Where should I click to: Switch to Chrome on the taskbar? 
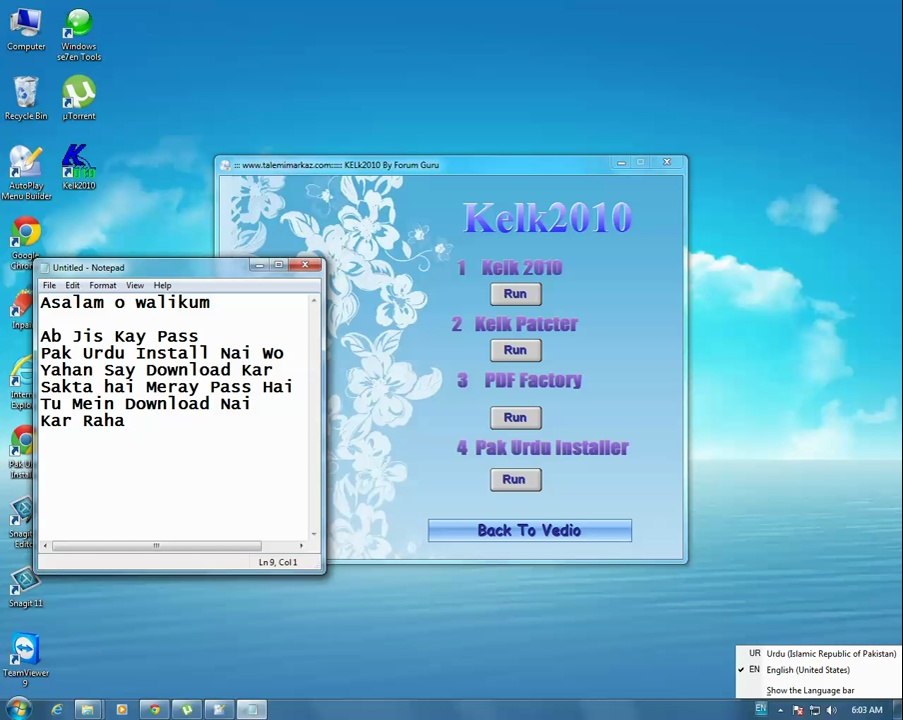point(154,710)
